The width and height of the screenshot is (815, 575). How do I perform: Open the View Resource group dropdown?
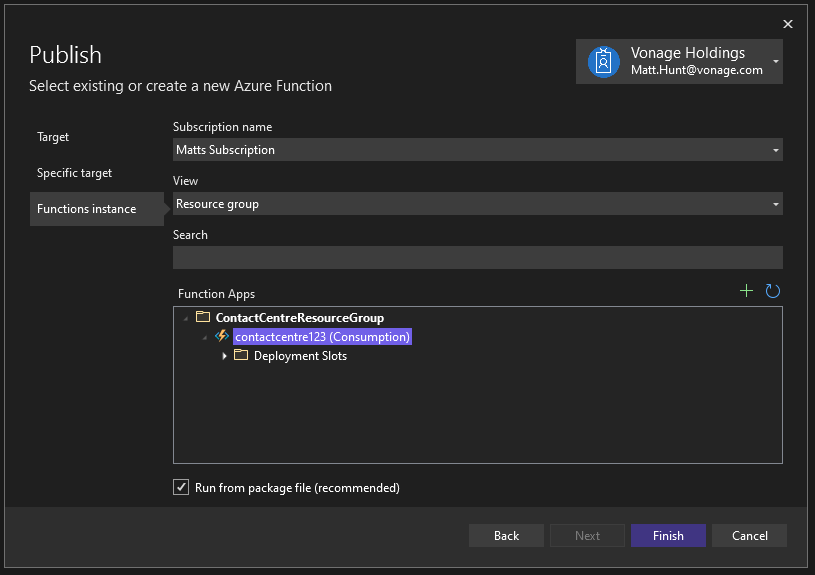point(478,204)
